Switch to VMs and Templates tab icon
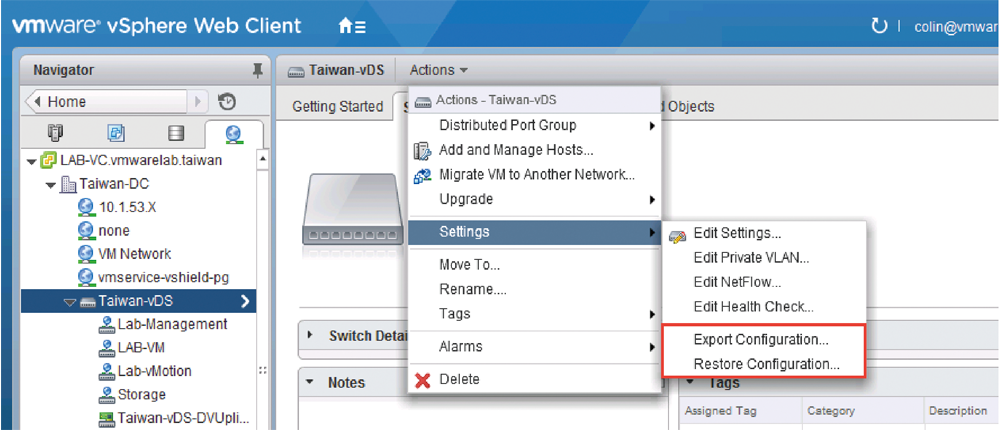 pos(118,134)
